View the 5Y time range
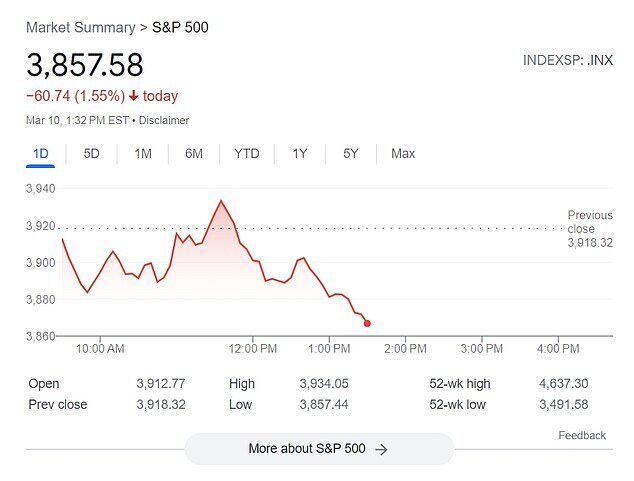 point(351,154)
